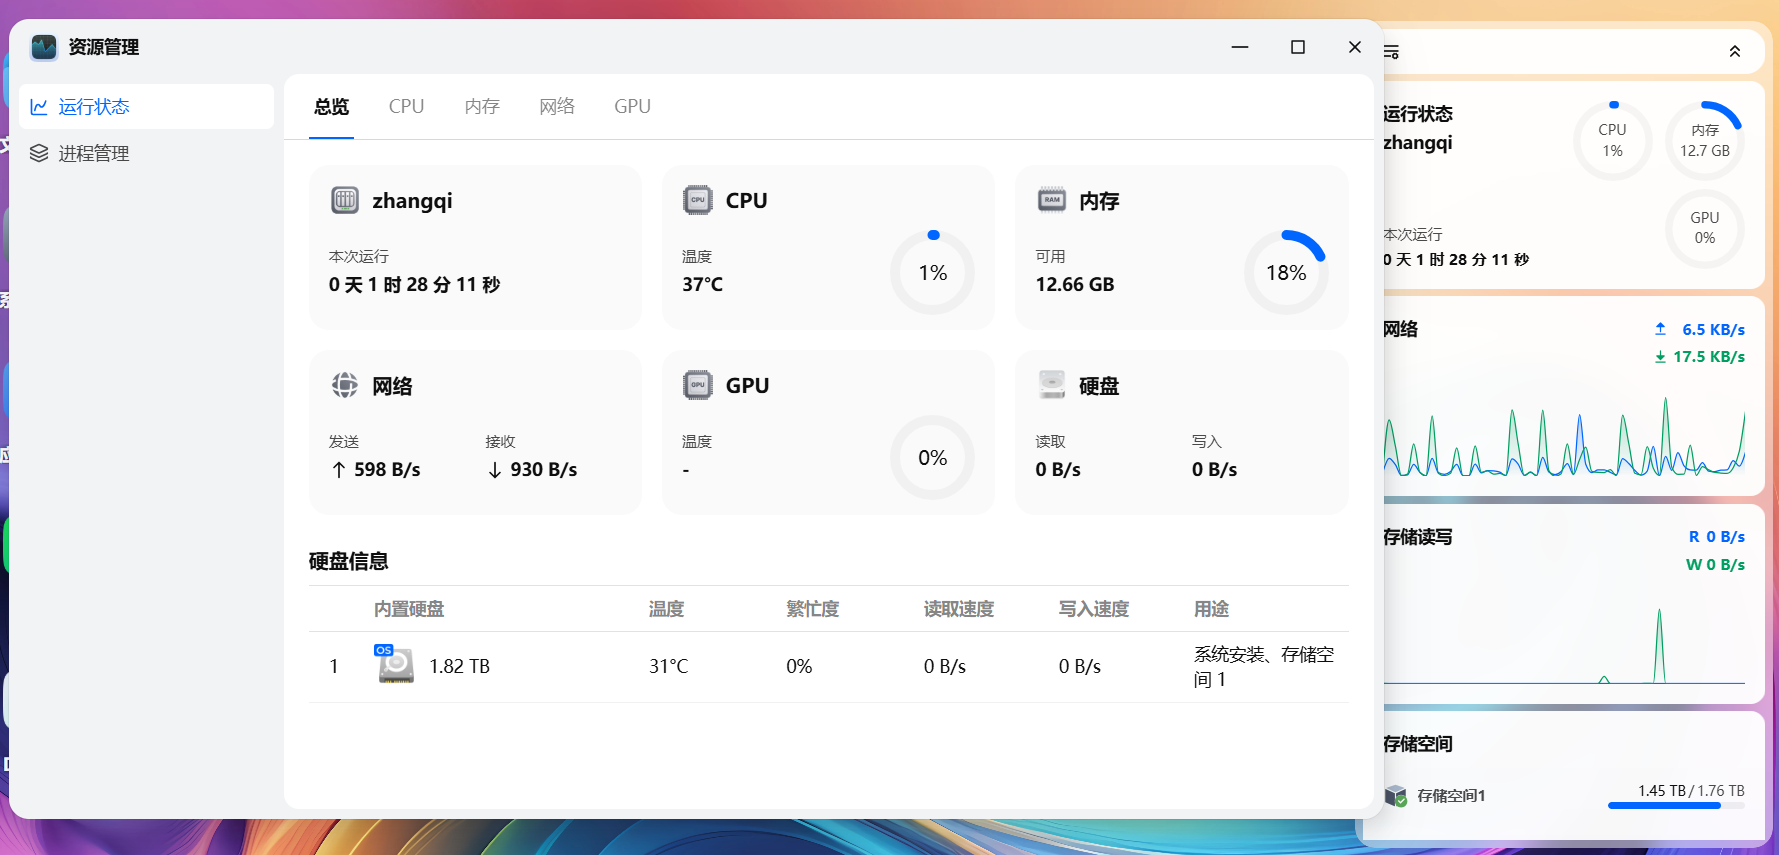
Task: Click the Resource Manager app logo icon
Action: point(44,47)
